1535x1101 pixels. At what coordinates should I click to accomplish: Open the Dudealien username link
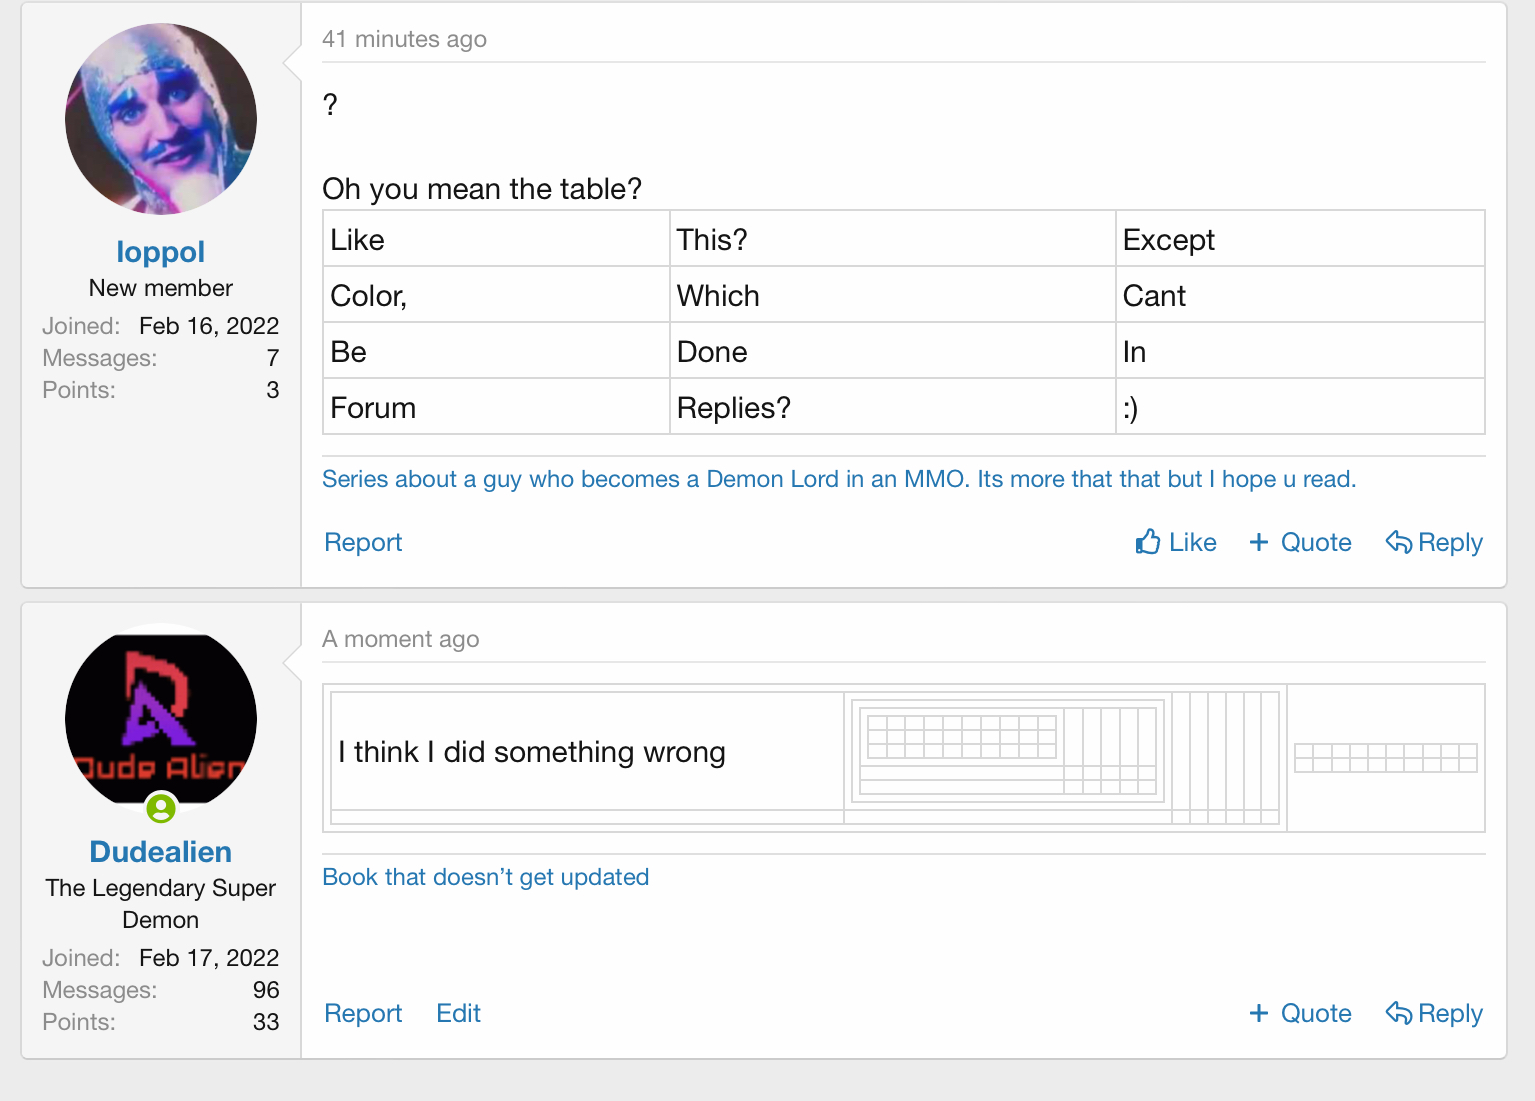(x=161, y=852)
